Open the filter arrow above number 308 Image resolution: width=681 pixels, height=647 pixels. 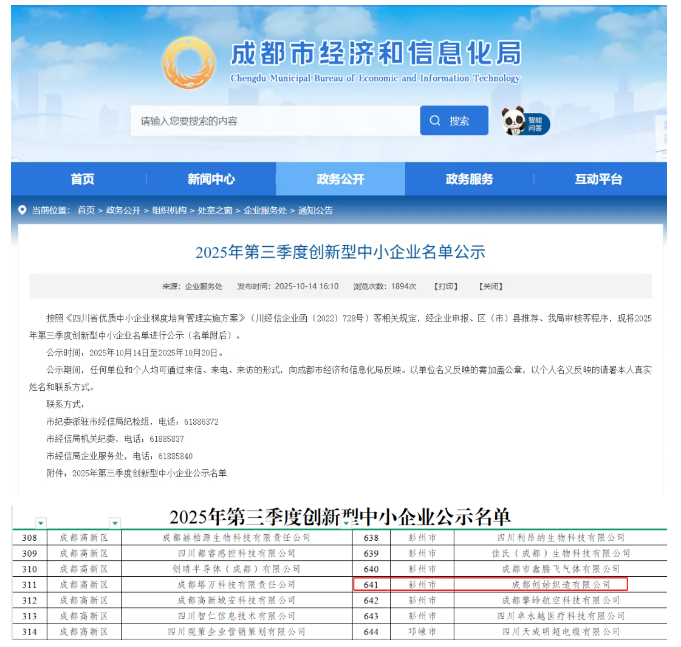click(x=40, y=523)
